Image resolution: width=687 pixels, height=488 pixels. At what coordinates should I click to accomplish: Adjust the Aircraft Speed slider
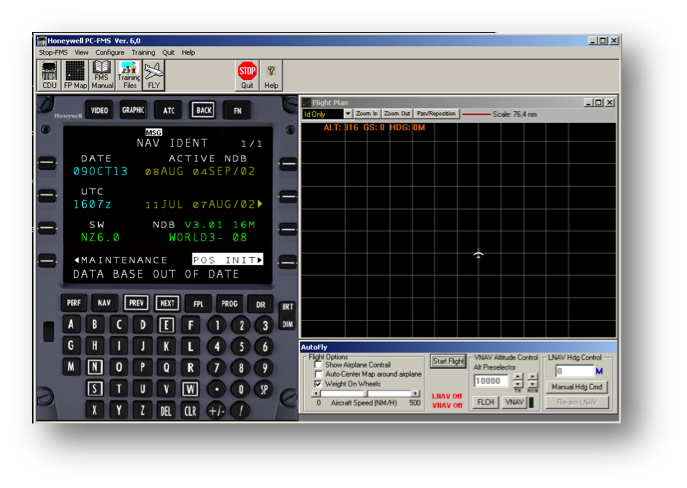click(367, 393)
